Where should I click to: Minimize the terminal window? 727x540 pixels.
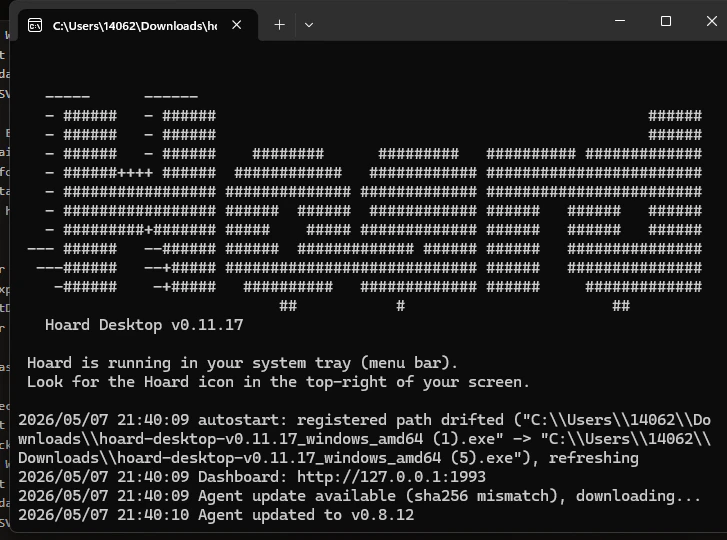pos(620,21)
